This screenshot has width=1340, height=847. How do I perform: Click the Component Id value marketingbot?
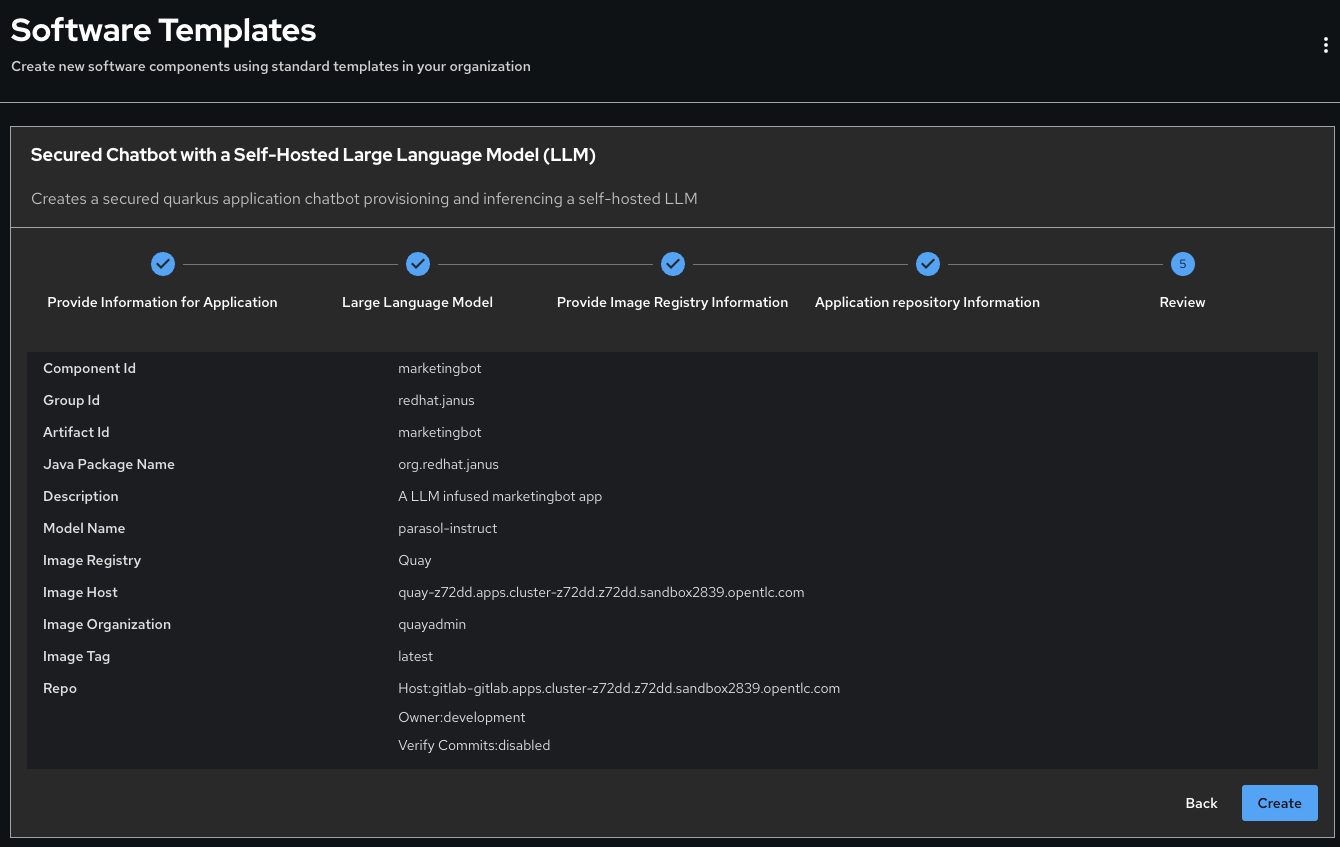tap(439, 368)
